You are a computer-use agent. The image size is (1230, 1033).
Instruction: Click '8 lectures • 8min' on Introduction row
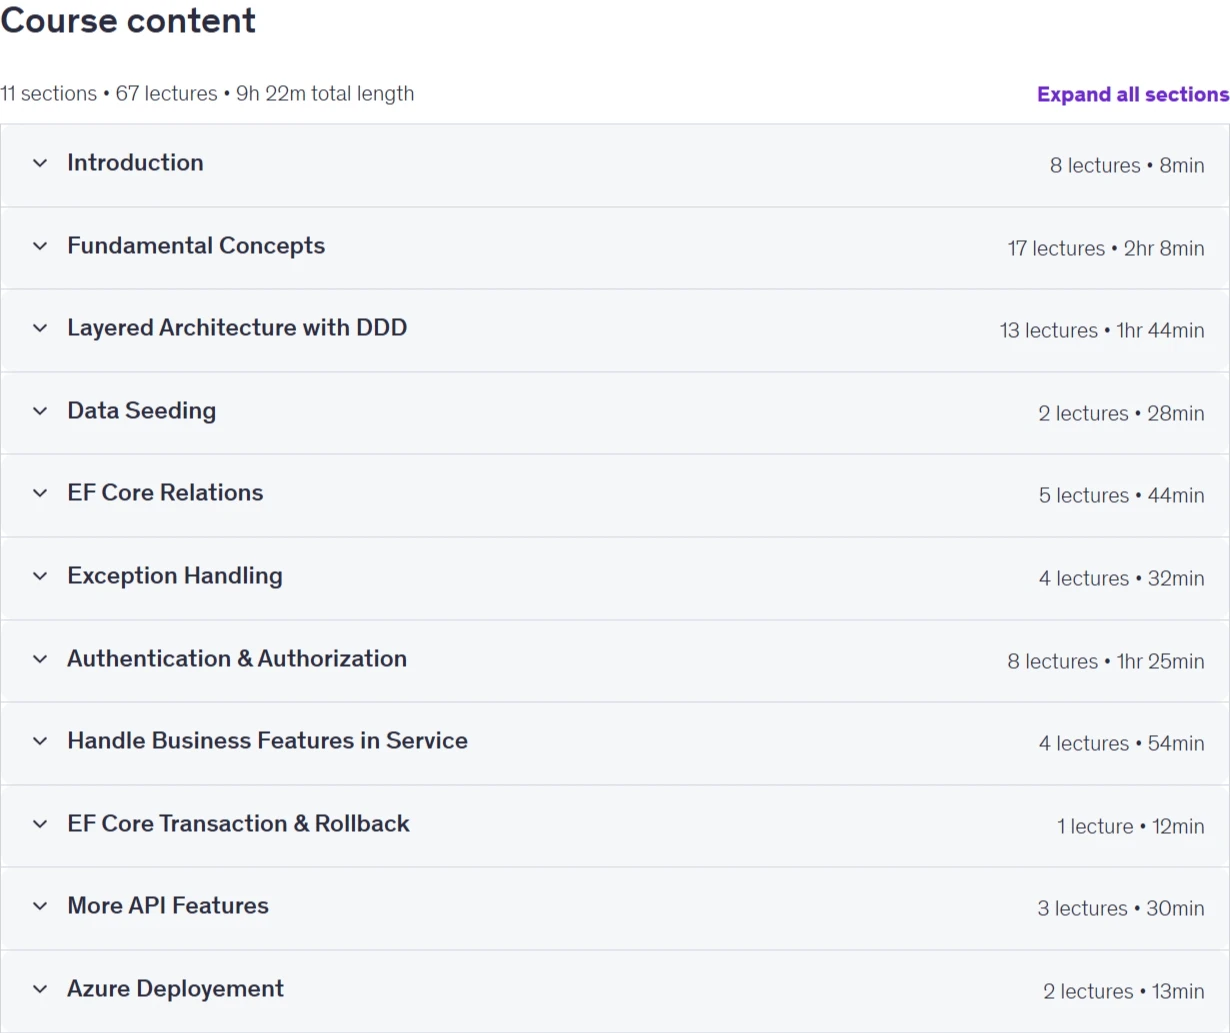(1127, 165)
